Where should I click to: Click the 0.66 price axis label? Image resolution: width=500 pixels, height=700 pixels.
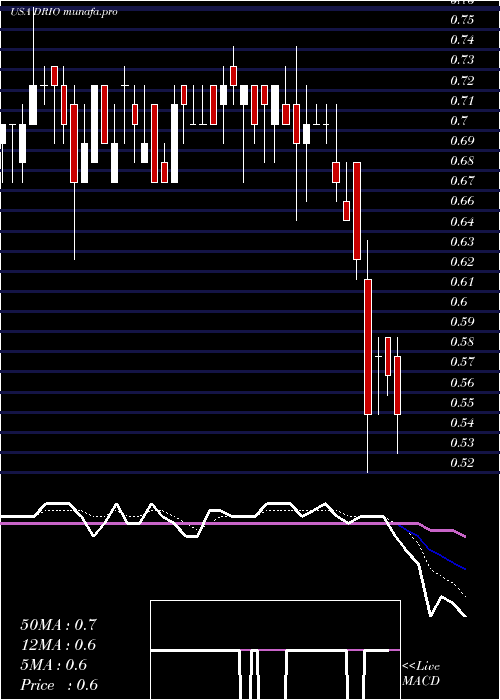coord(462,201)
